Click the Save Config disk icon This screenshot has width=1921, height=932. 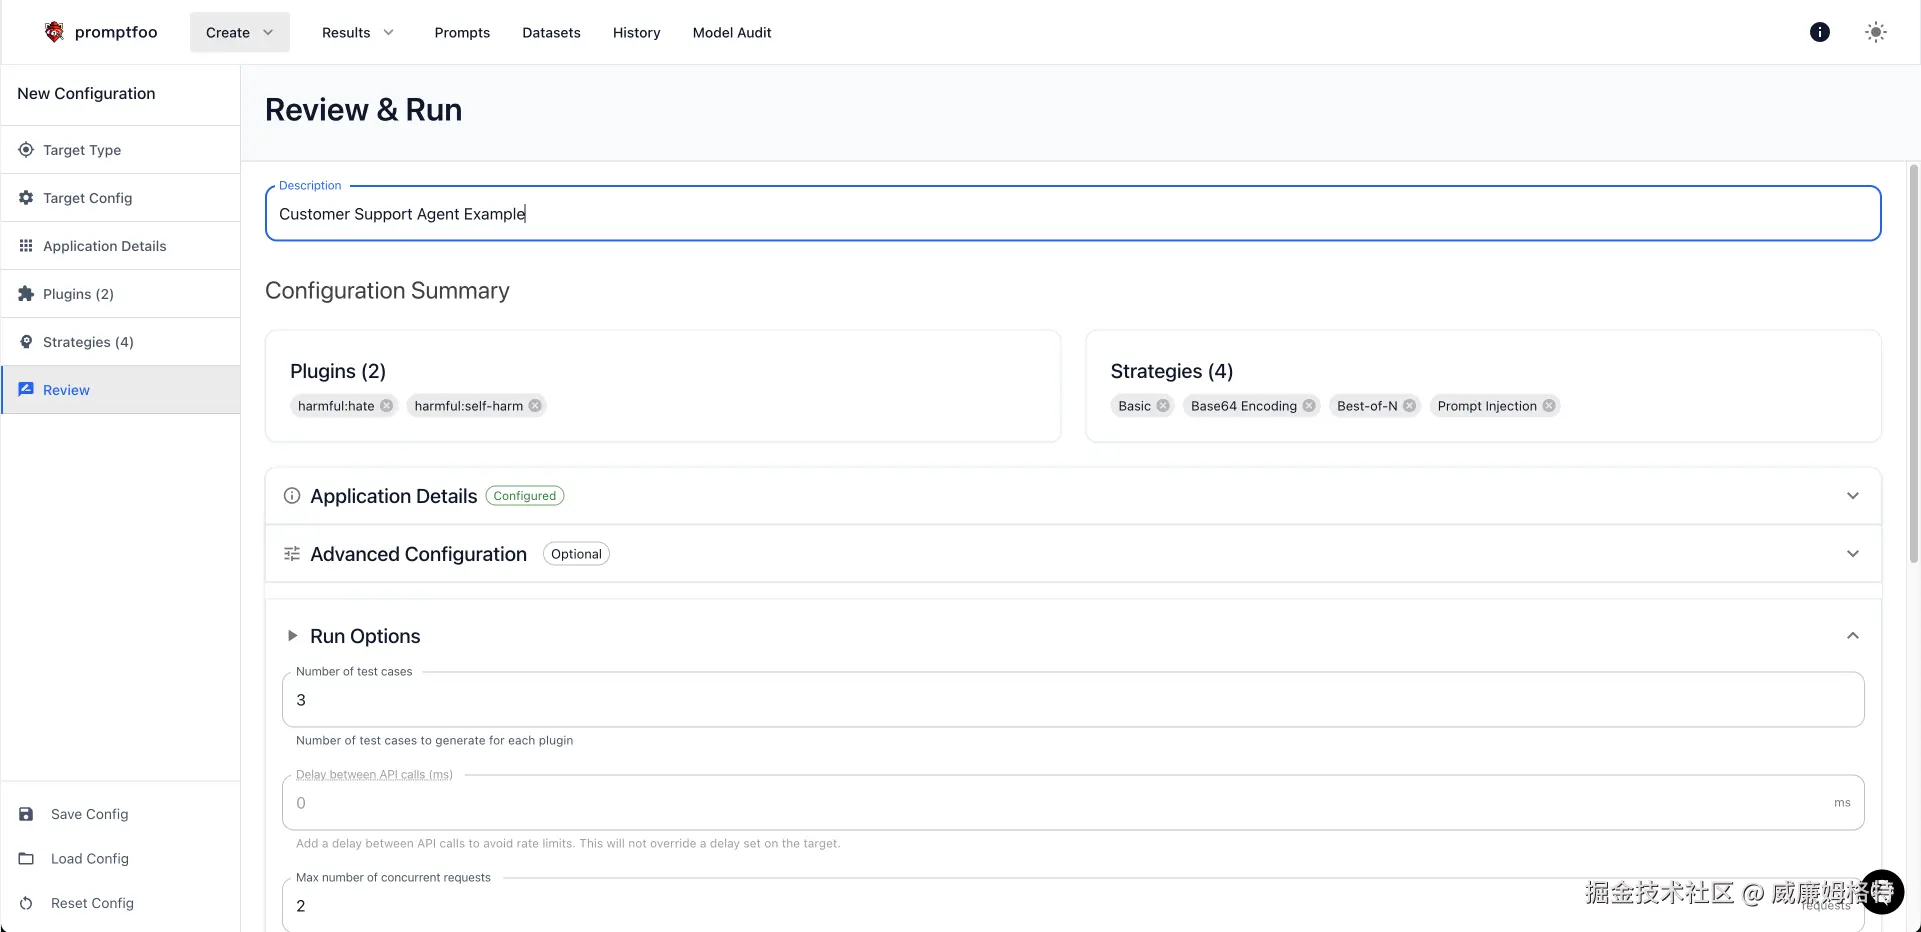coord(27,814)
